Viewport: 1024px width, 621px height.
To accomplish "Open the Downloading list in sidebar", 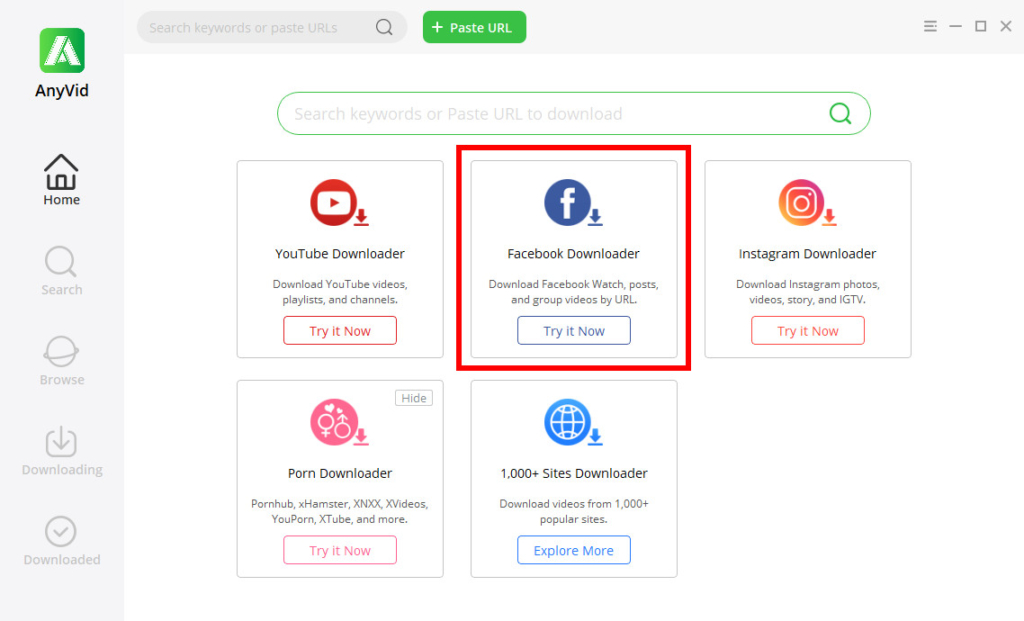I will click(x=61, y=451).
